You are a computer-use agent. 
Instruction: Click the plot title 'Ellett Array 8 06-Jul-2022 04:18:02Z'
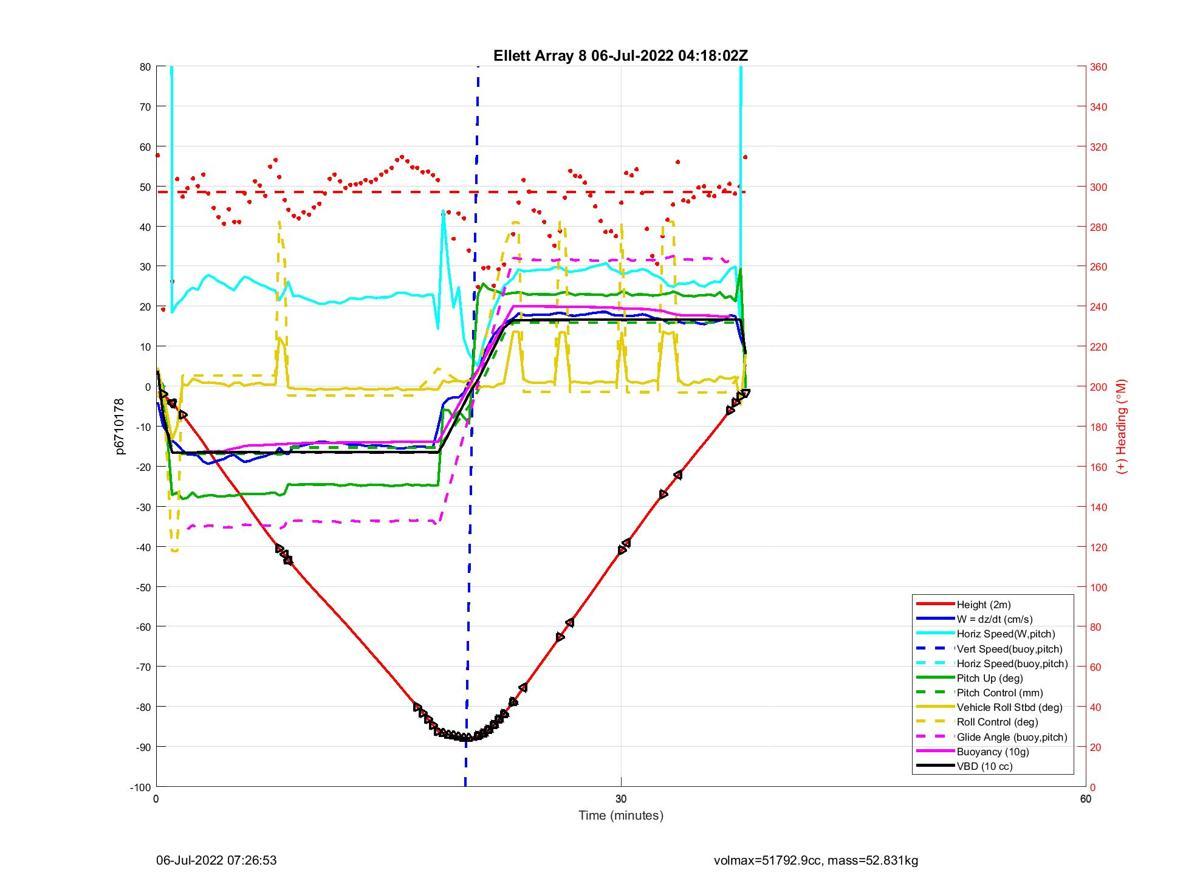pyautogui.click(x=620, y=56)
